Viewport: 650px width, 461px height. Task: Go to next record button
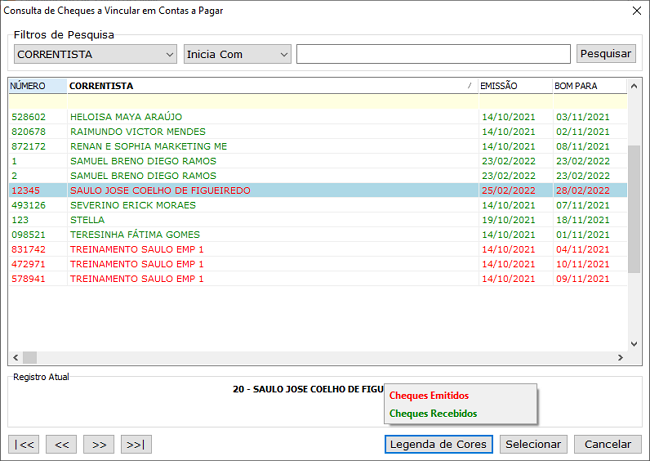tap(98, 444)
